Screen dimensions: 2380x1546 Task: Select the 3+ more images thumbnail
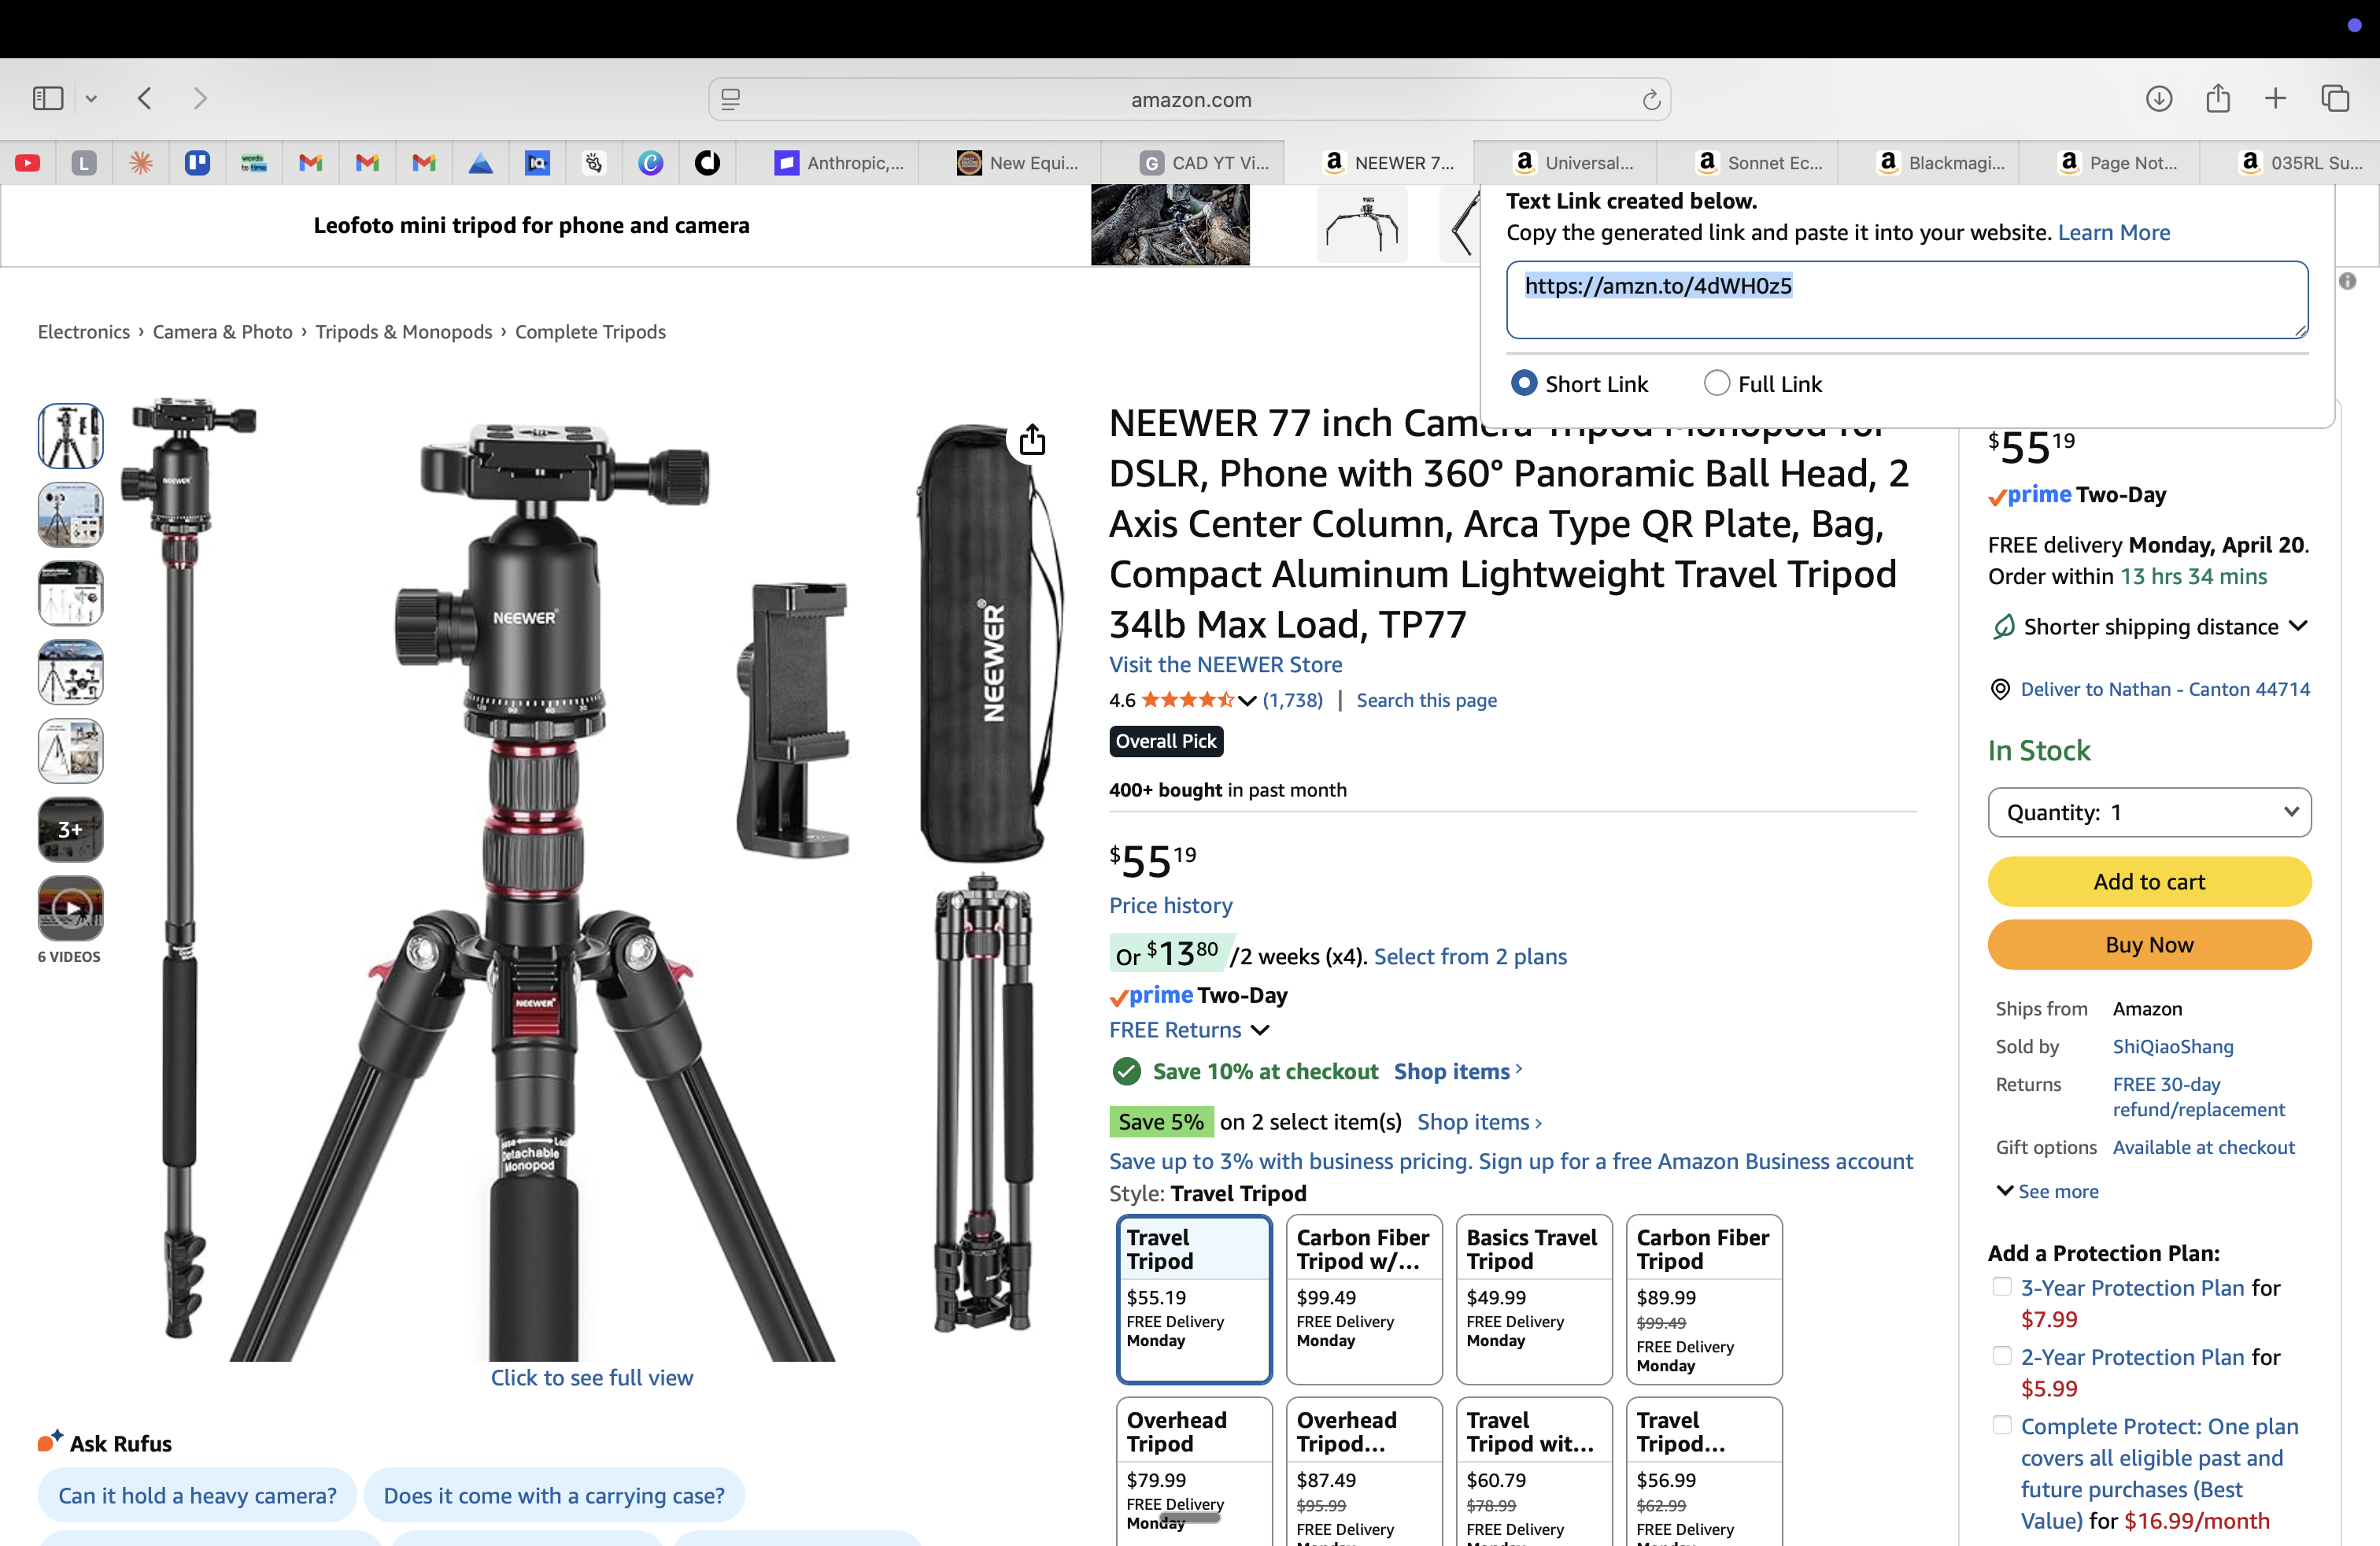pos(70,829)
